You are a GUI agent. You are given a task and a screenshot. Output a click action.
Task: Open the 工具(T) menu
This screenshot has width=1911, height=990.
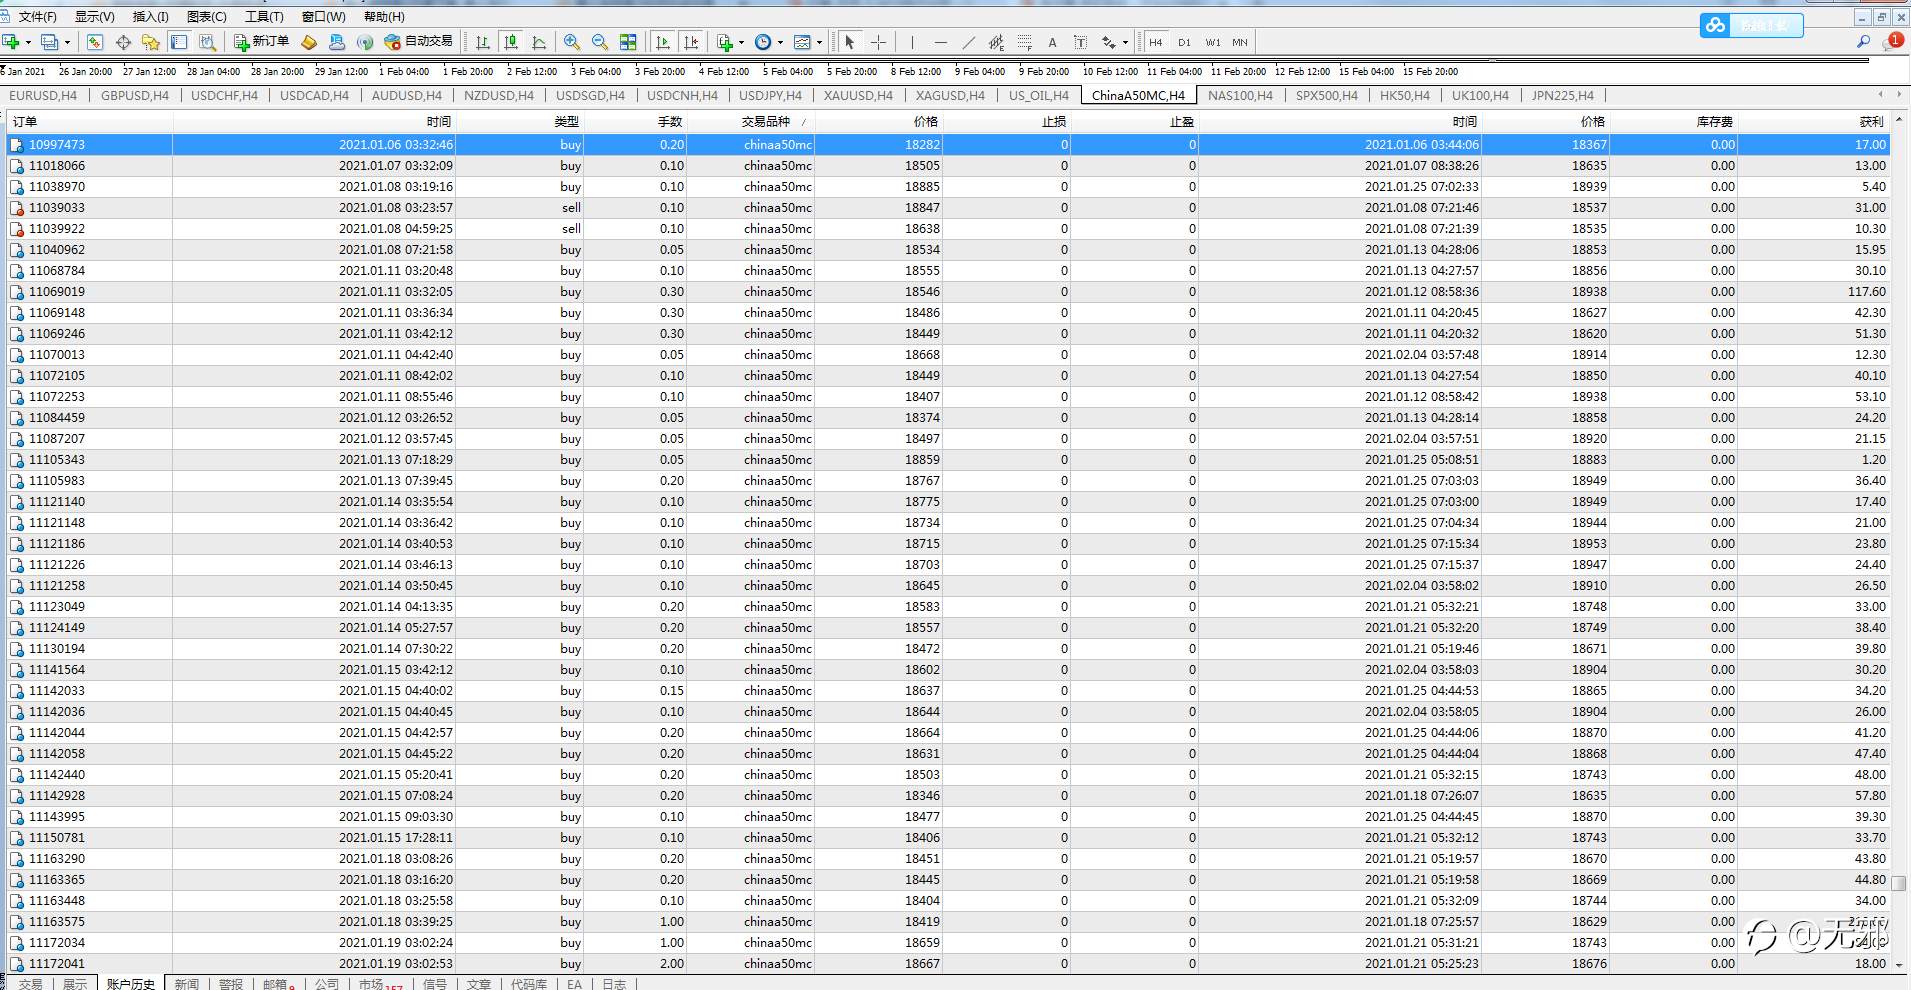(264, 16)
